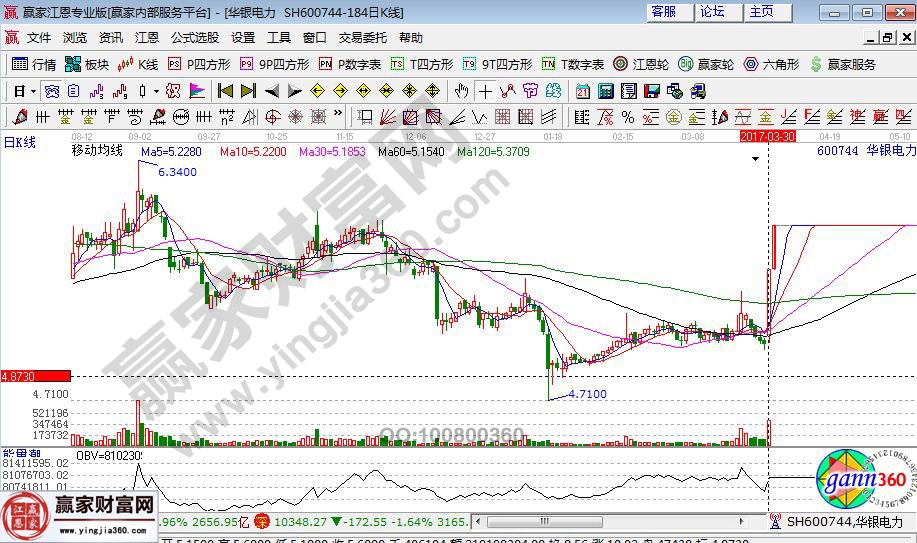This screenshot has width=917, height=543.
Task: Click the calendar date icon
Action: point(582,91)
